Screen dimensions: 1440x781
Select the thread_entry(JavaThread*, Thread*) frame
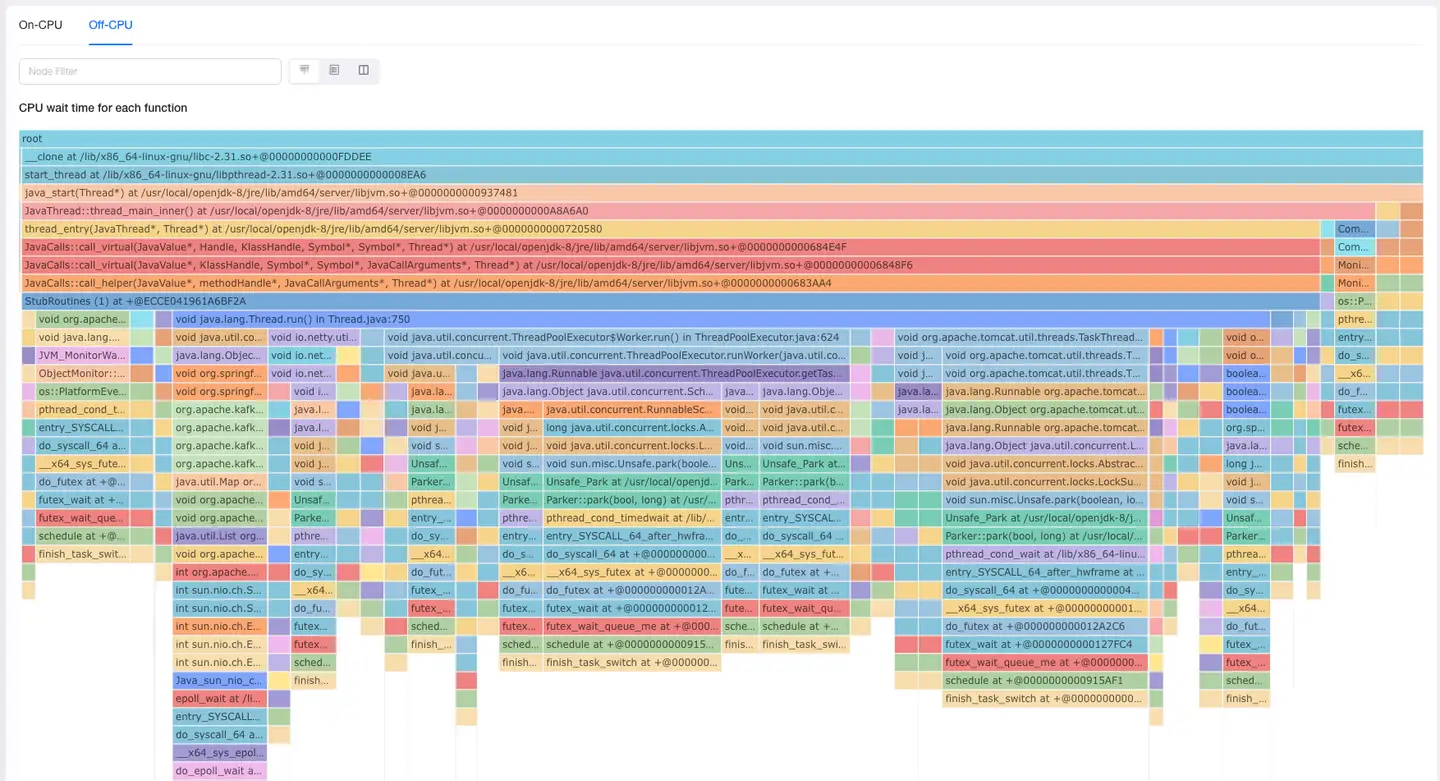click(670, 229)
